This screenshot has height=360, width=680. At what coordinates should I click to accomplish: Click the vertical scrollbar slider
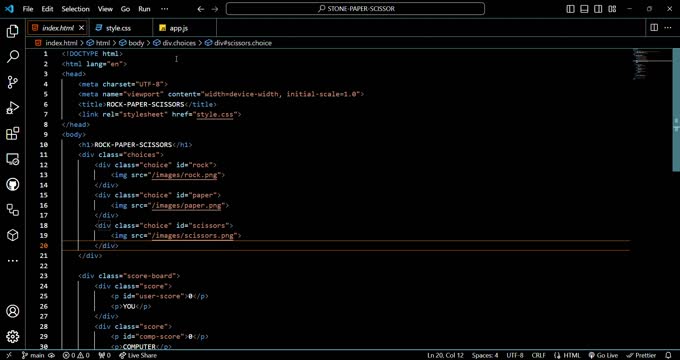(x=676, y=109)
